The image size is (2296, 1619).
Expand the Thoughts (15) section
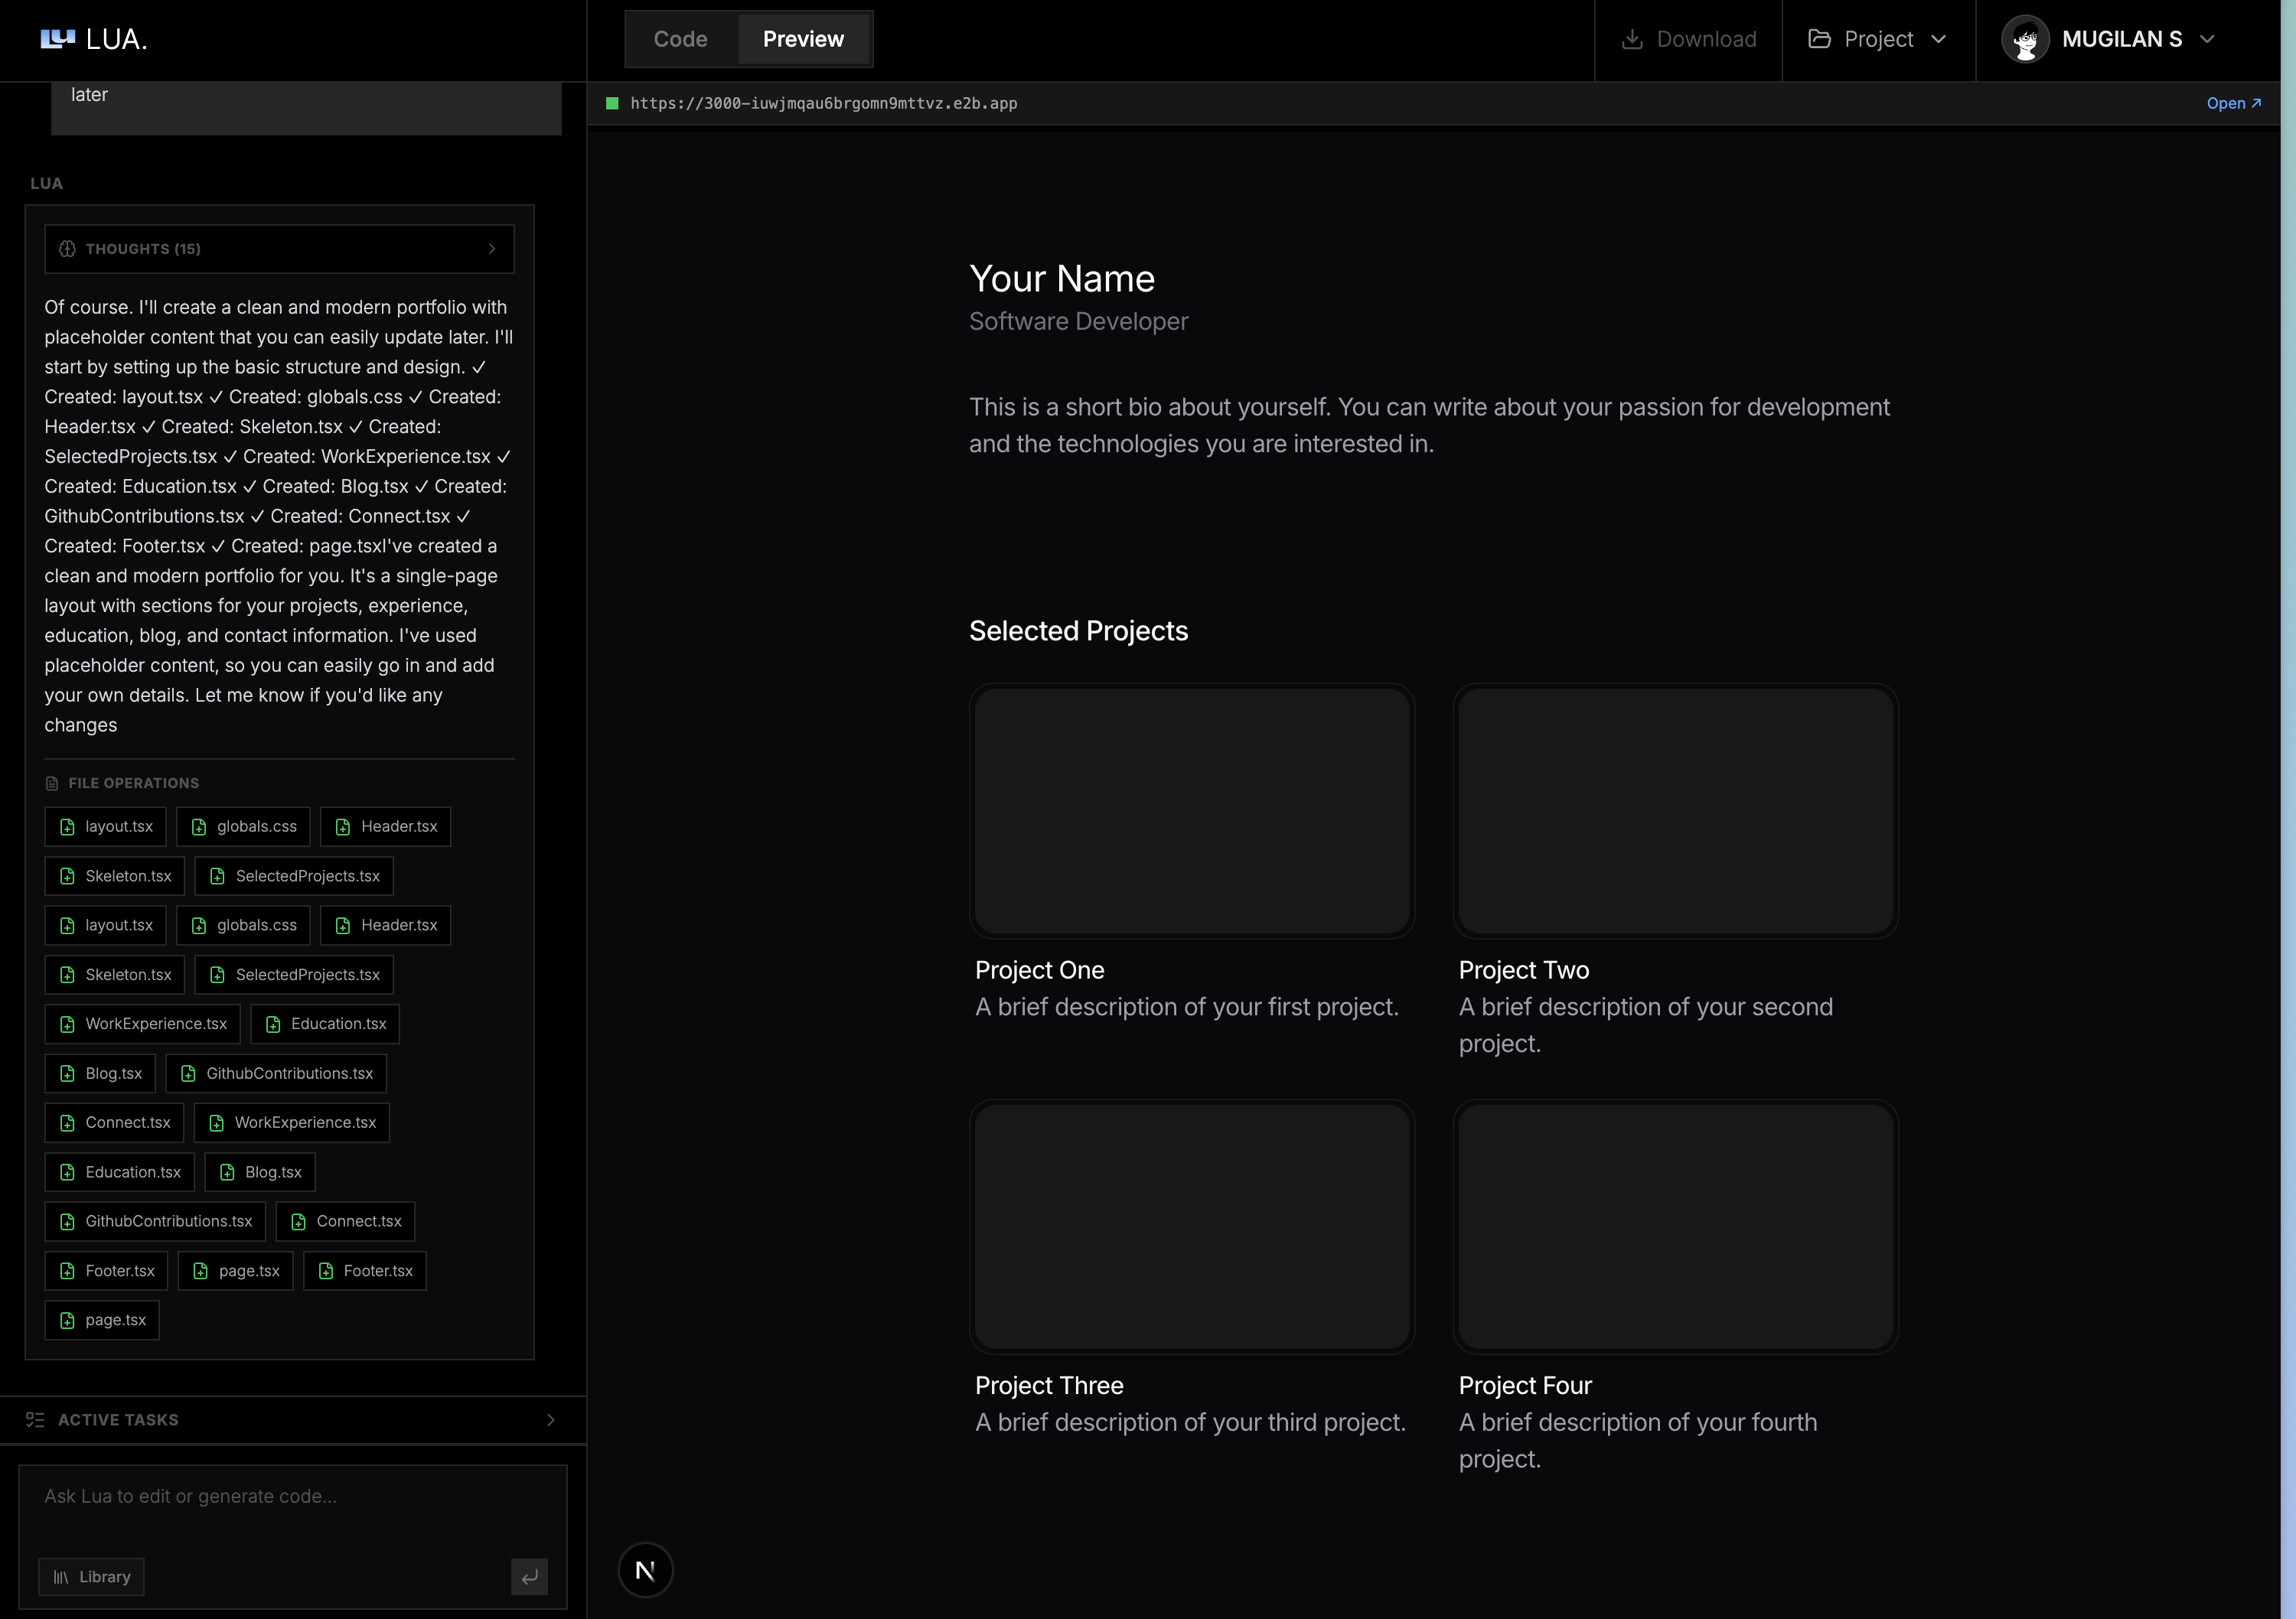[492, 248]
